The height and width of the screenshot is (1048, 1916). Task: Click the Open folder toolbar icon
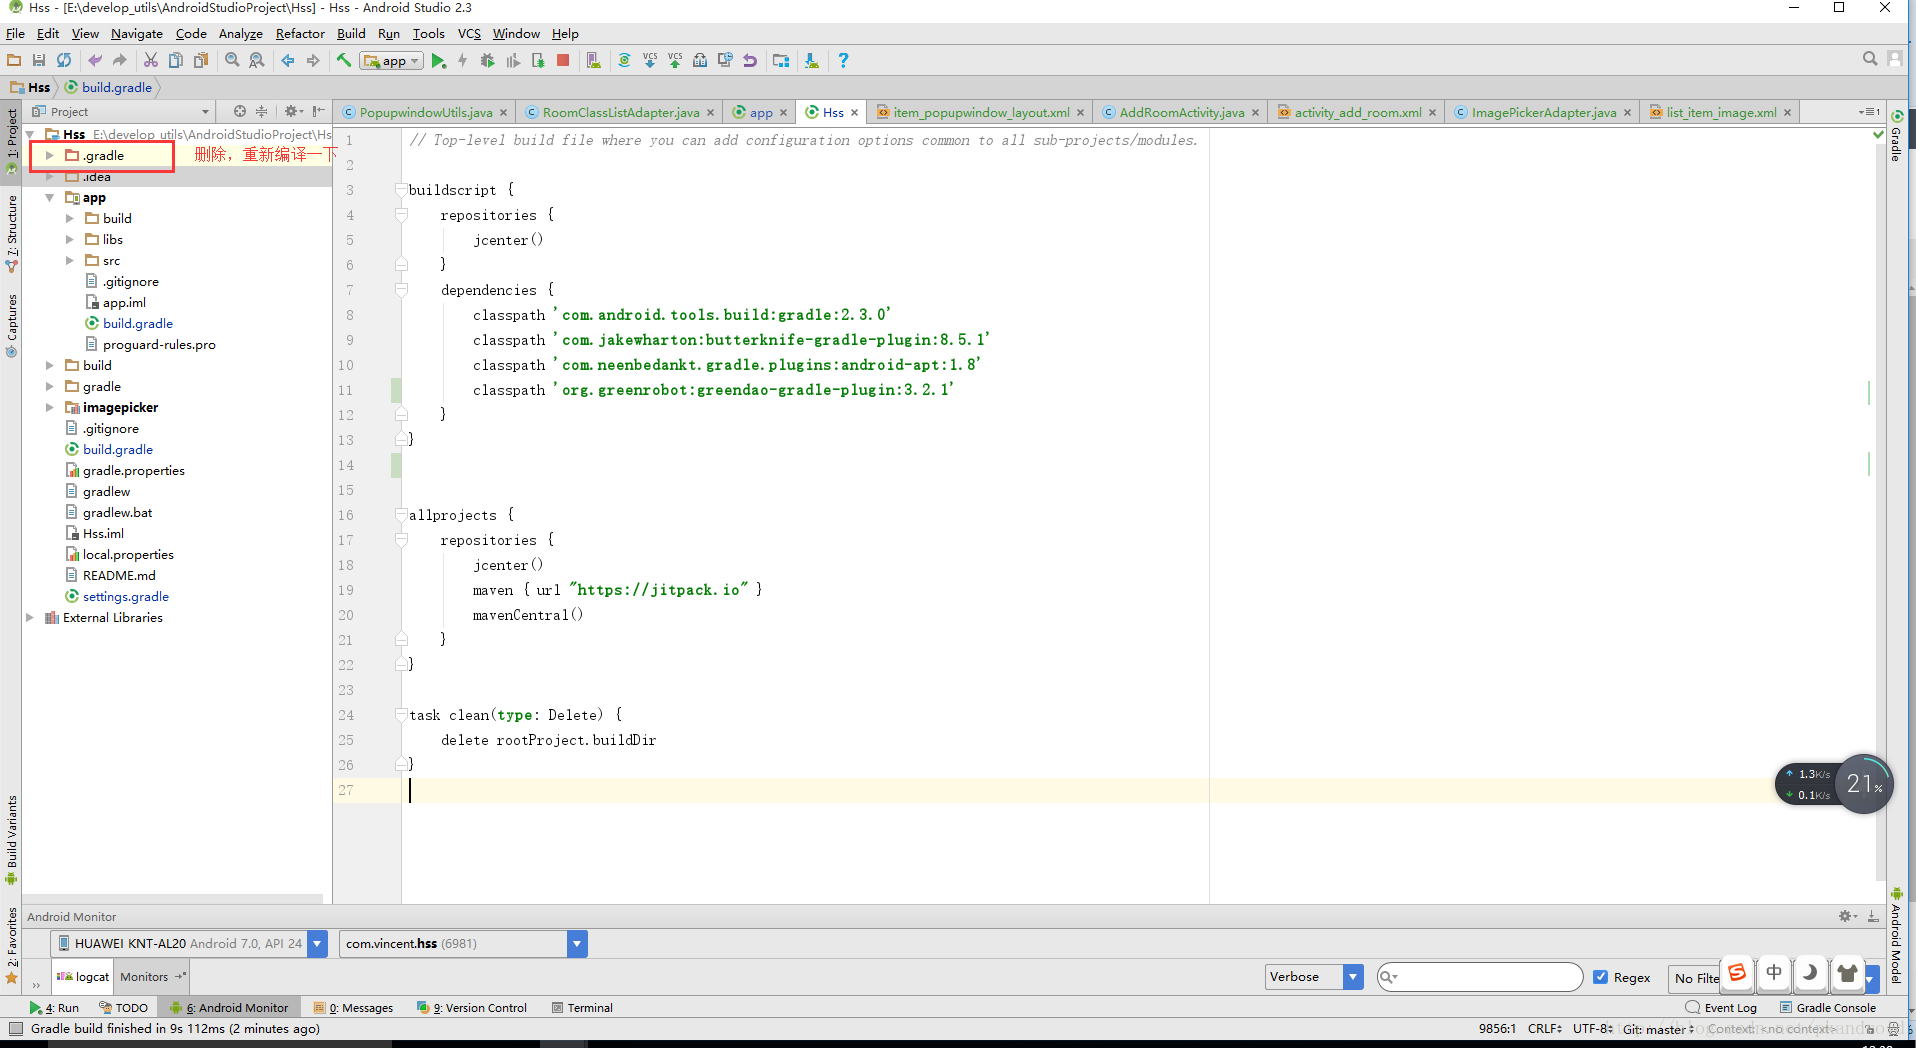tap(14, 61)
